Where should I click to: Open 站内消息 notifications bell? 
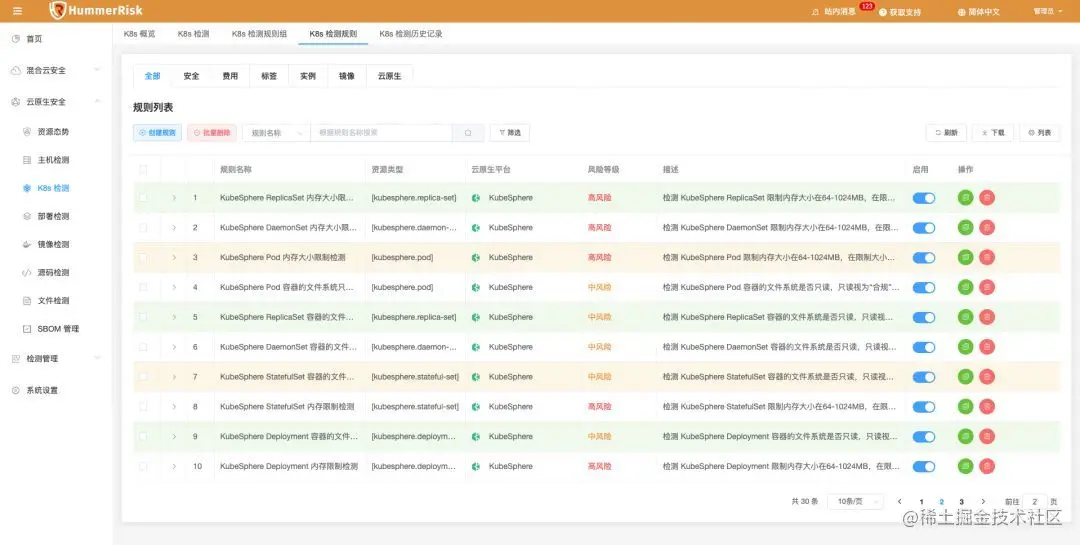tap(816, 12)
